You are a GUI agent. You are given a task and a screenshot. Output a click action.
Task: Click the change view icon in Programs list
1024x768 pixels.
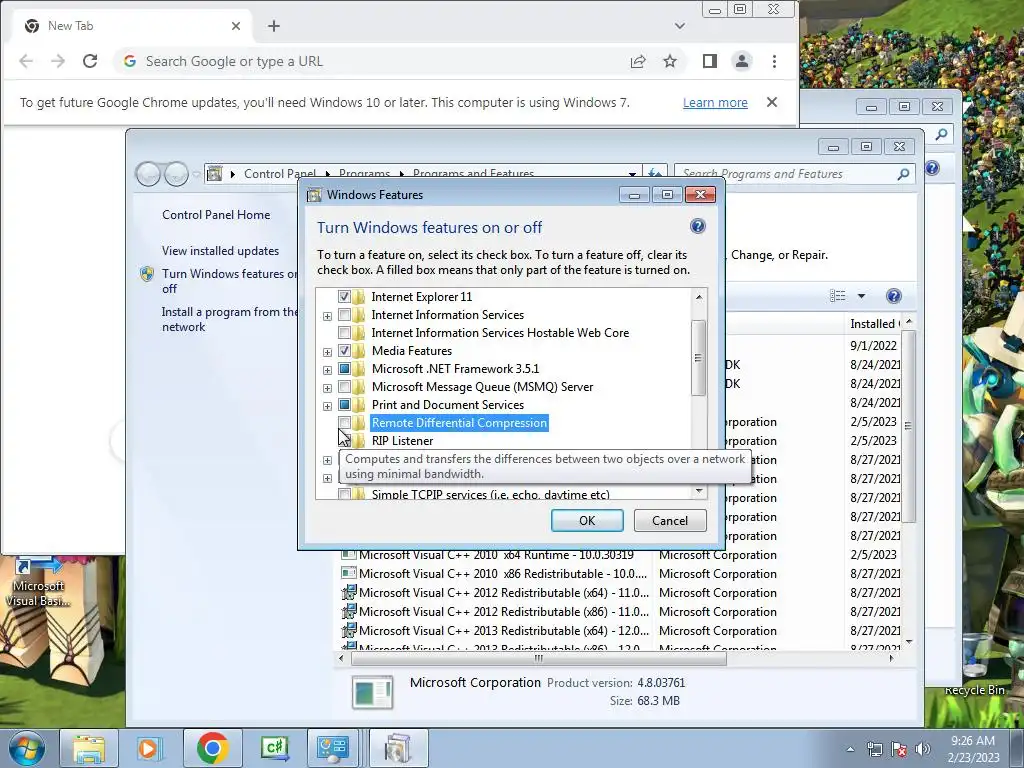point(837,296)
